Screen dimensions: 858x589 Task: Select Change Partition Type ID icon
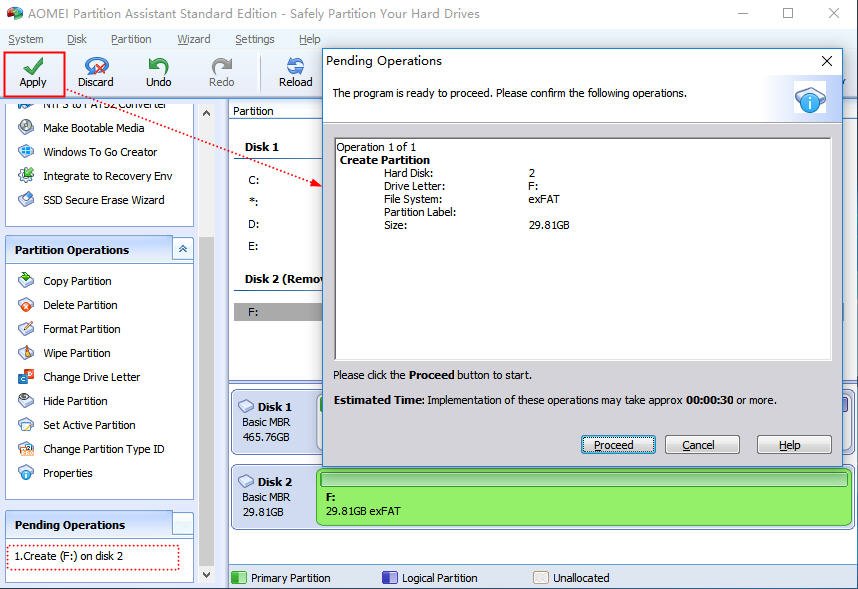26,449
